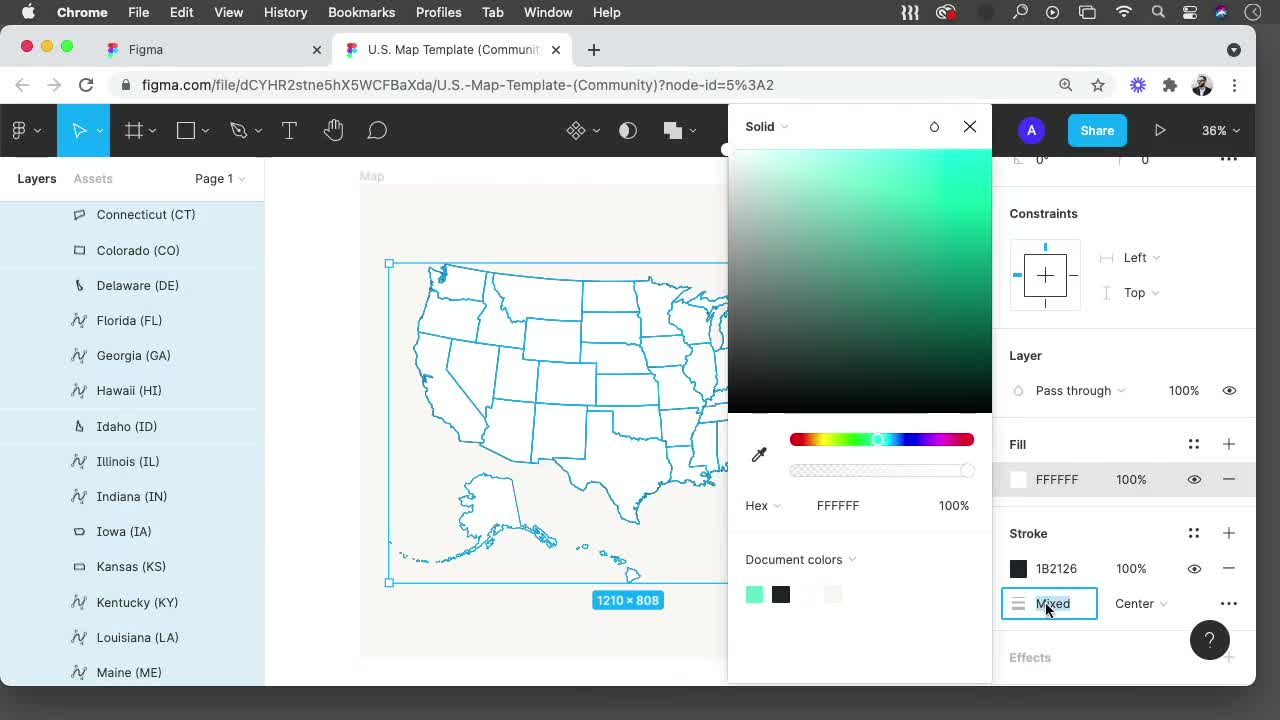Open the Solid paint type dropdown
The image size is (1280, 720).
point(765,126)
